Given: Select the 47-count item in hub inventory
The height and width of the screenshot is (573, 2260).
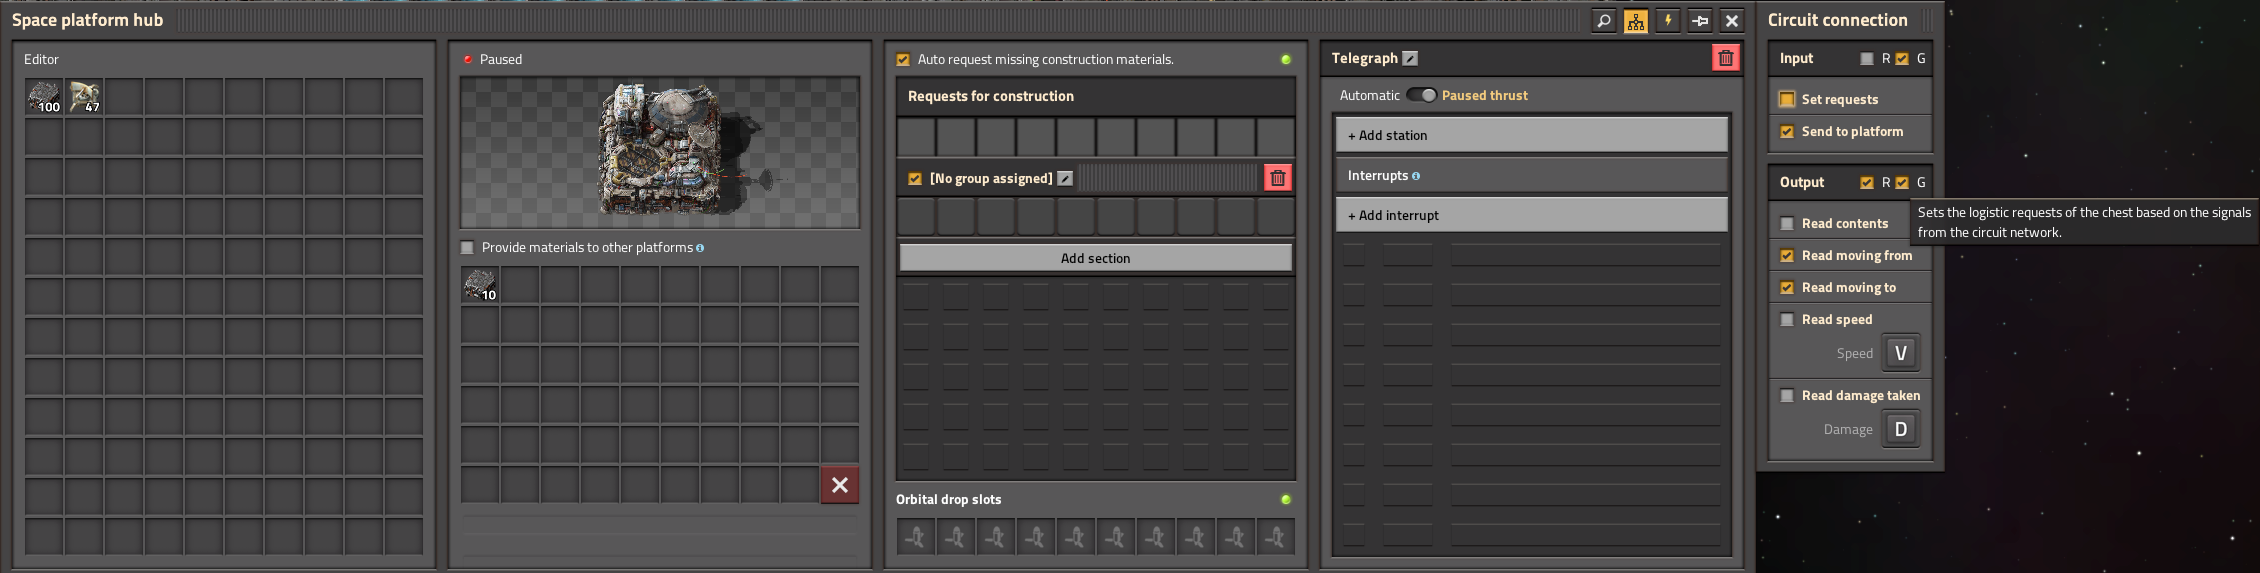Looking at the screenshot, I should pyautogui.click(x=84, y=97).
